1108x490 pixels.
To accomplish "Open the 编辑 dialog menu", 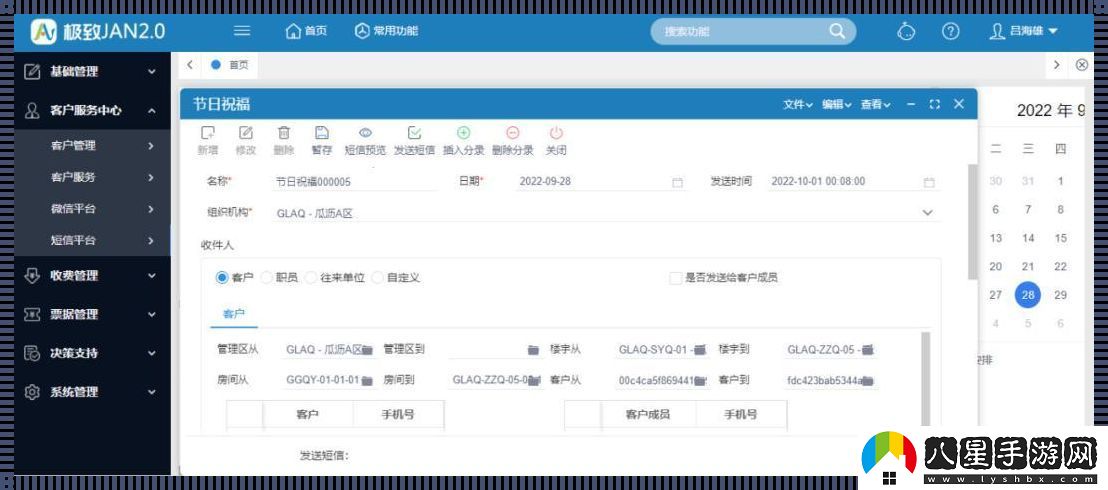I will pyautogui.click(x=836, y=104).
